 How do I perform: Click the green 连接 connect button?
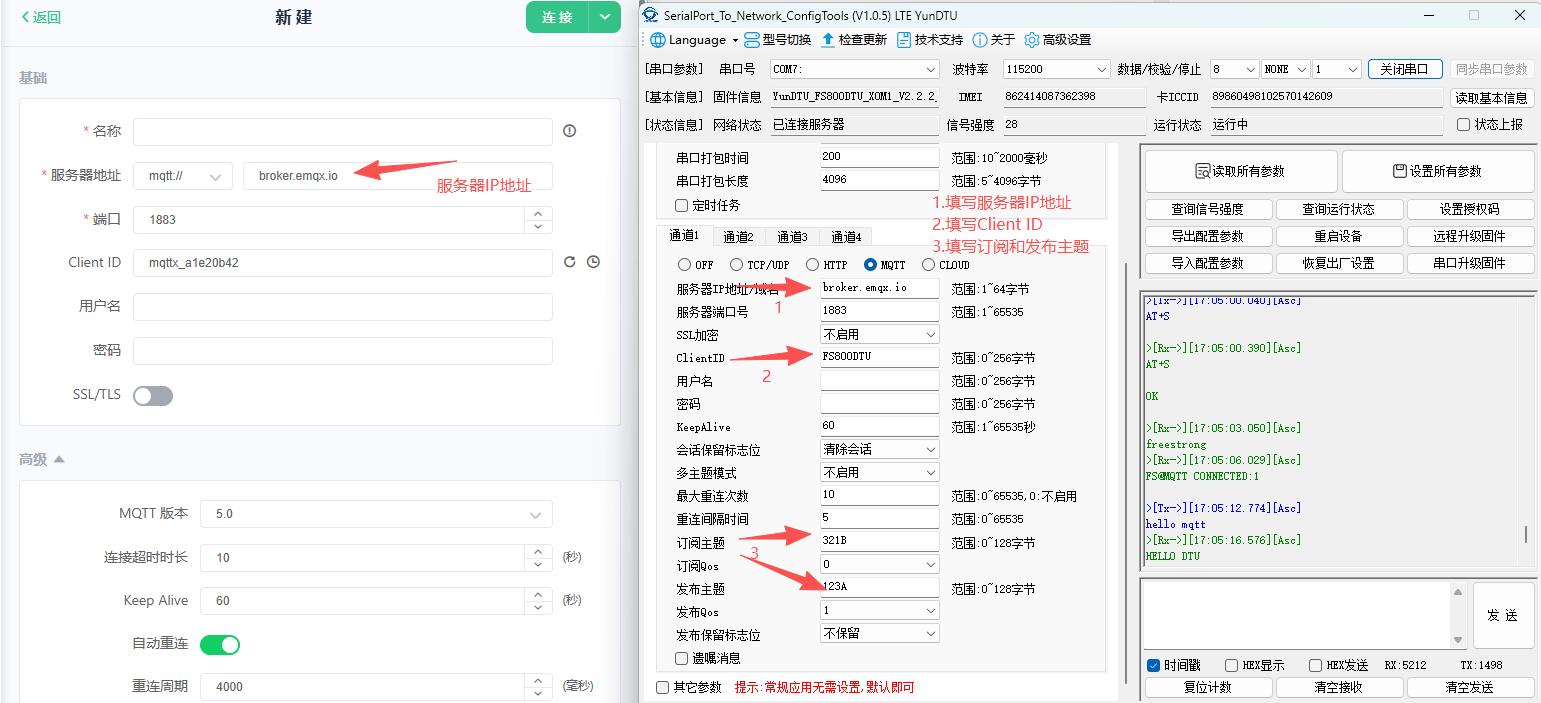pos(558,17)
